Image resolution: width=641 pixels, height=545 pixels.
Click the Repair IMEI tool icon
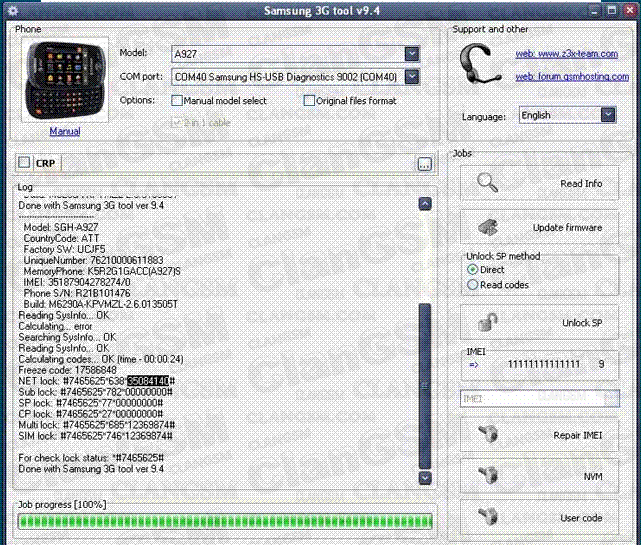coord(488,434)
